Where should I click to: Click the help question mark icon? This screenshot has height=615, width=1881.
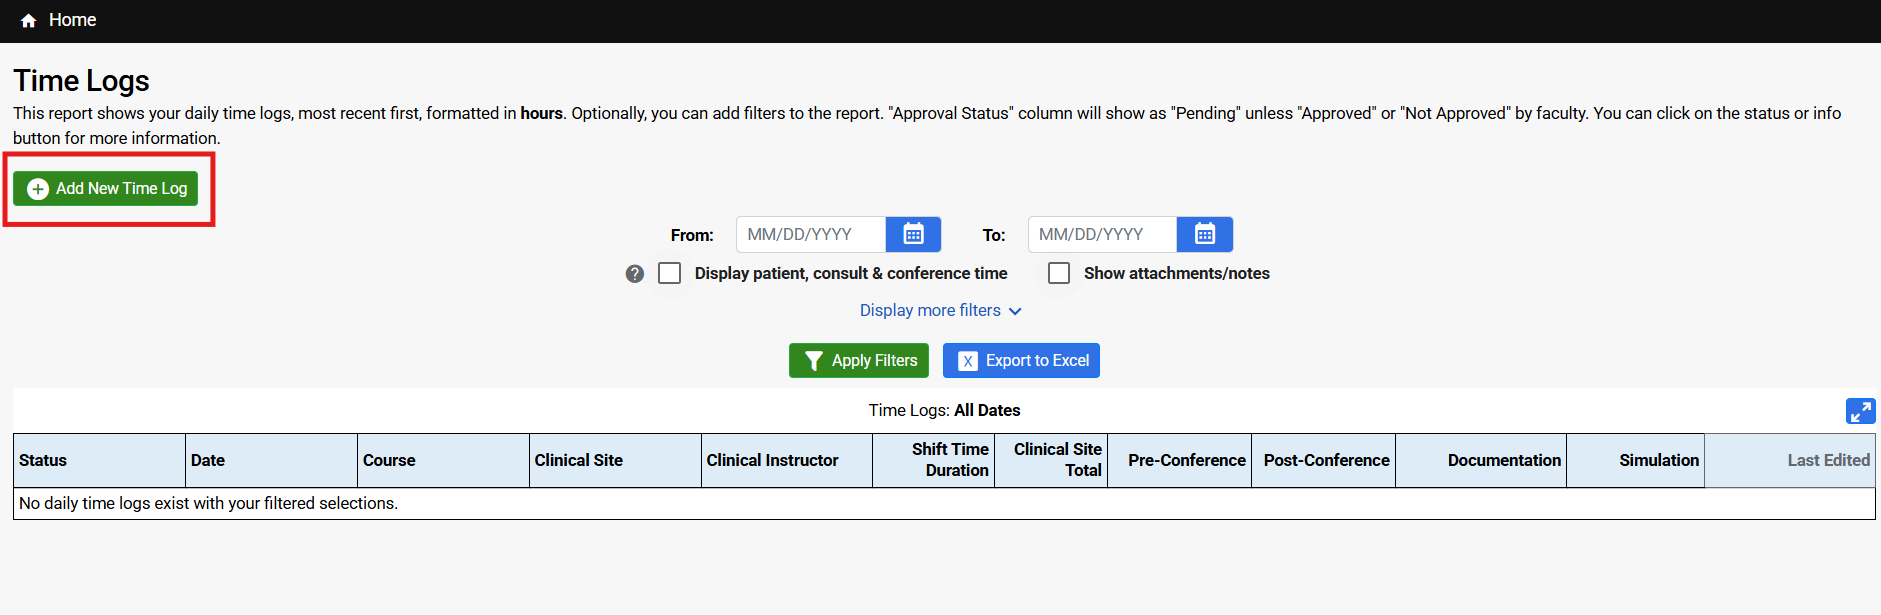tap(635, 273)
